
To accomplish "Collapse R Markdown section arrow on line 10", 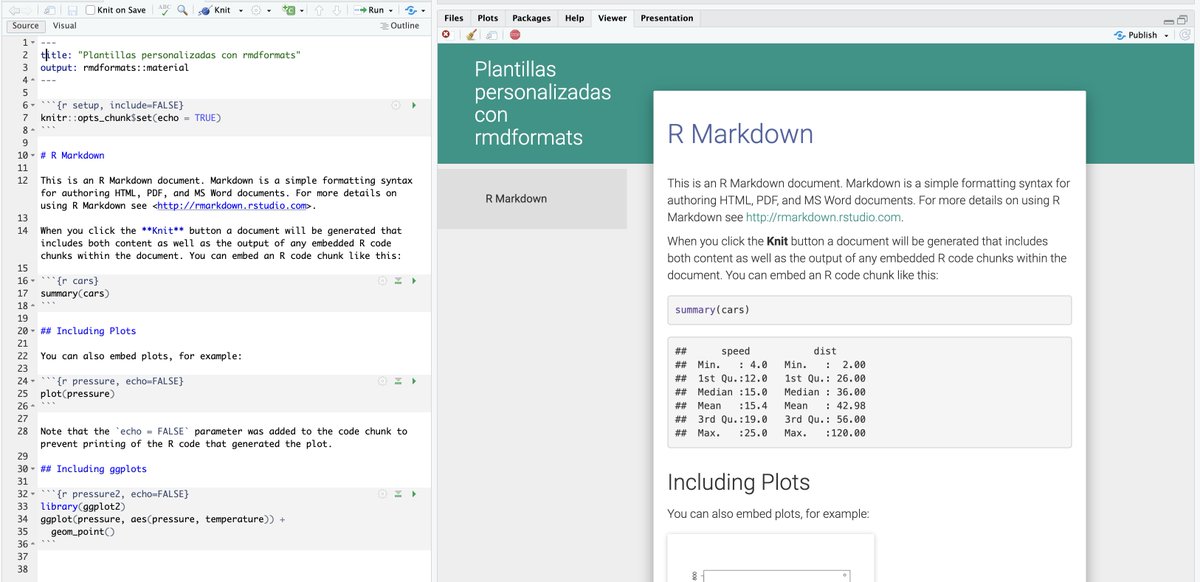I will pyautogui.click(x=32, y=155).
